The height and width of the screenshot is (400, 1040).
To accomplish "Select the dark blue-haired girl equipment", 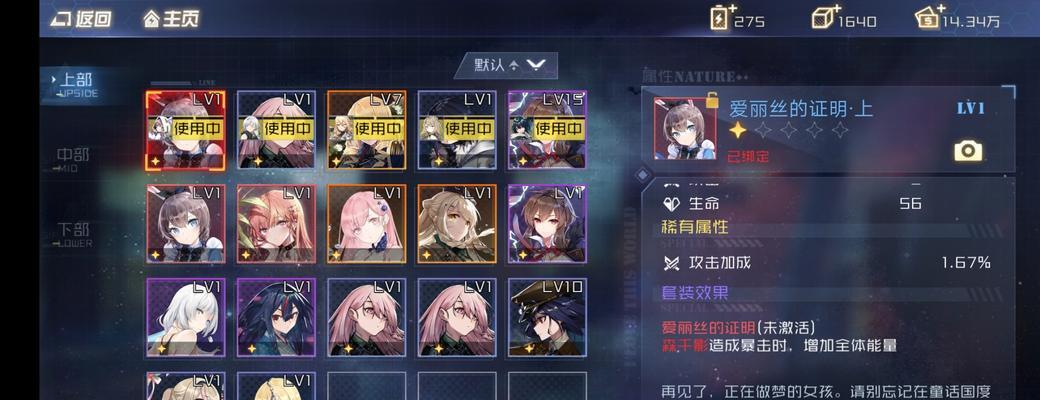I will click(276, 317).
